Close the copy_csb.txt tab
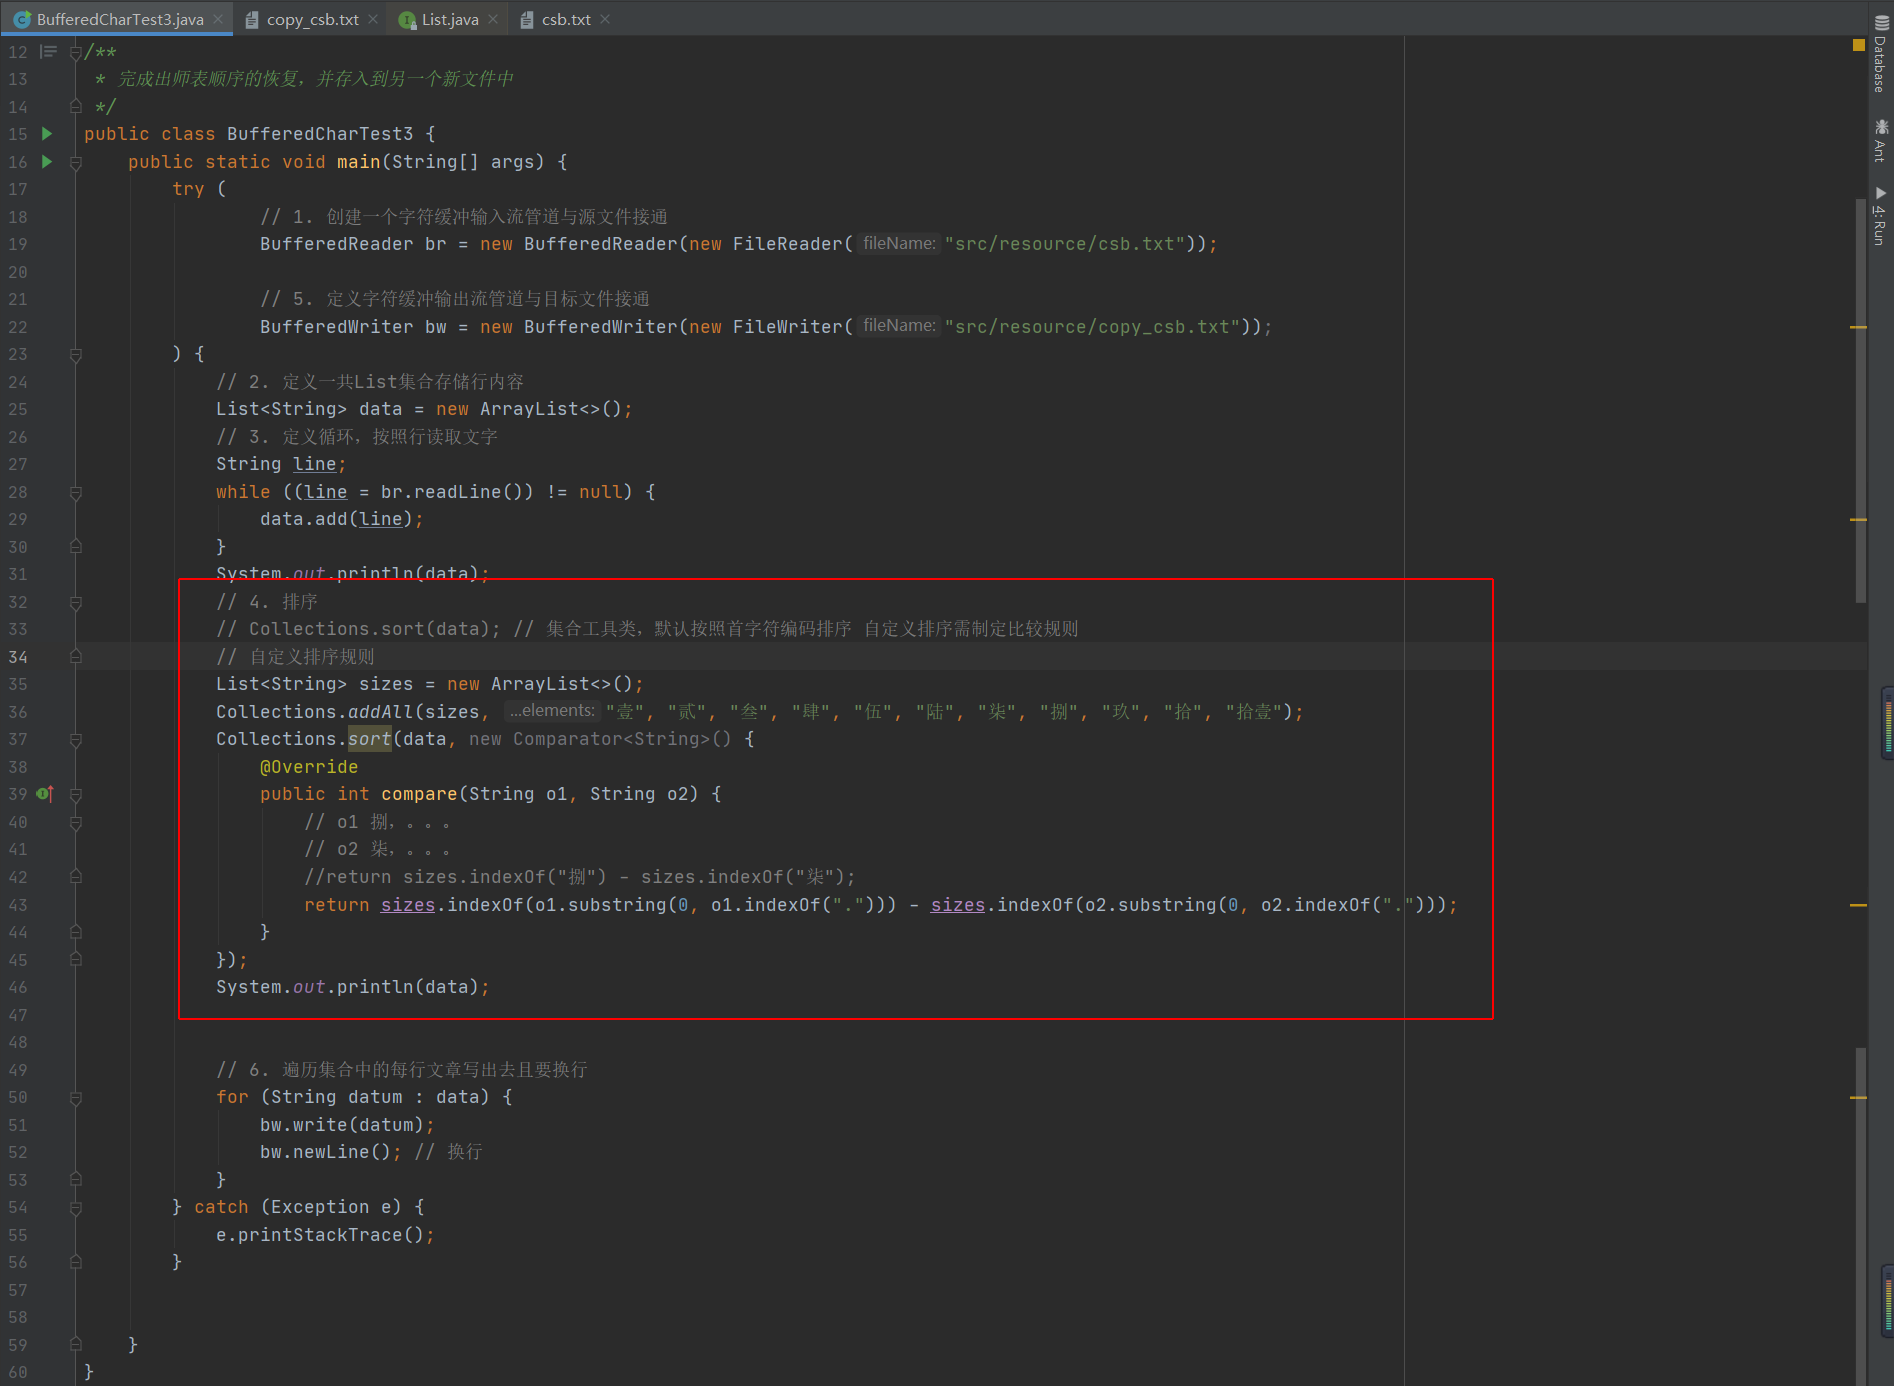Image resolution: width=1894 pixels, height=1386 pixels. [x=373, y=19]
